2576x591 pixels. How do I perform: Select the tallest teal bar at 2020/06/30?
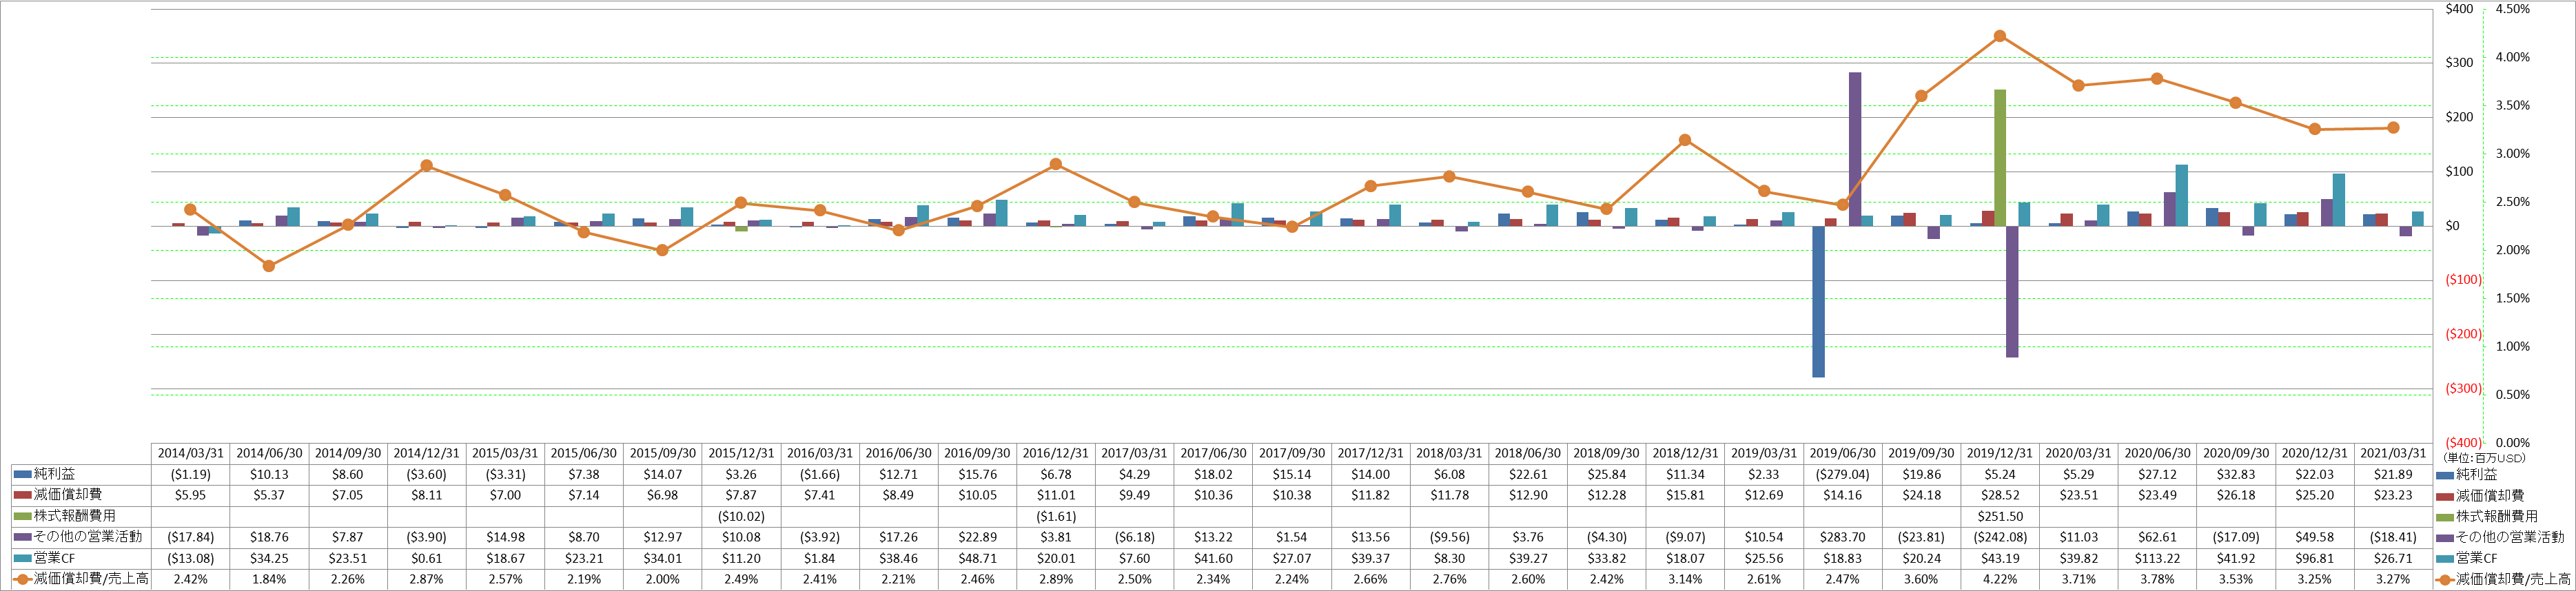pyautogui.click(x=2181, y=195)
